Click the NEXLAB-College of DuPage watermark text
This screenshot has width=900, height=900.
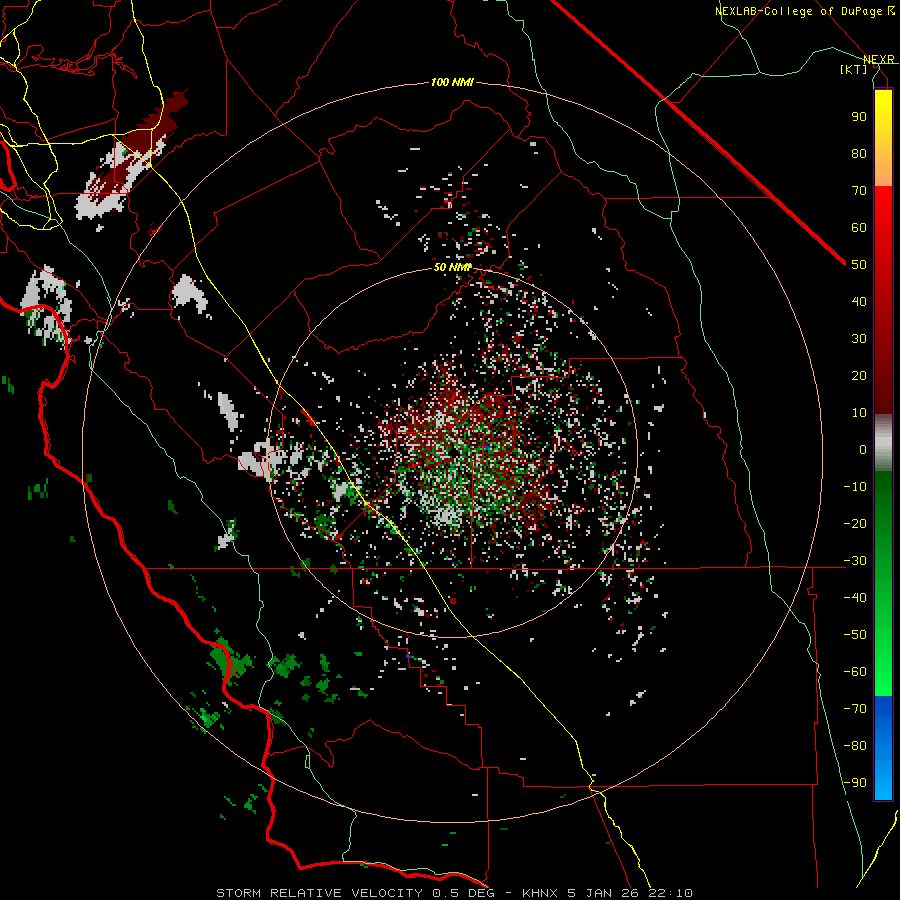pyautogui.click(x=804, y=11)
